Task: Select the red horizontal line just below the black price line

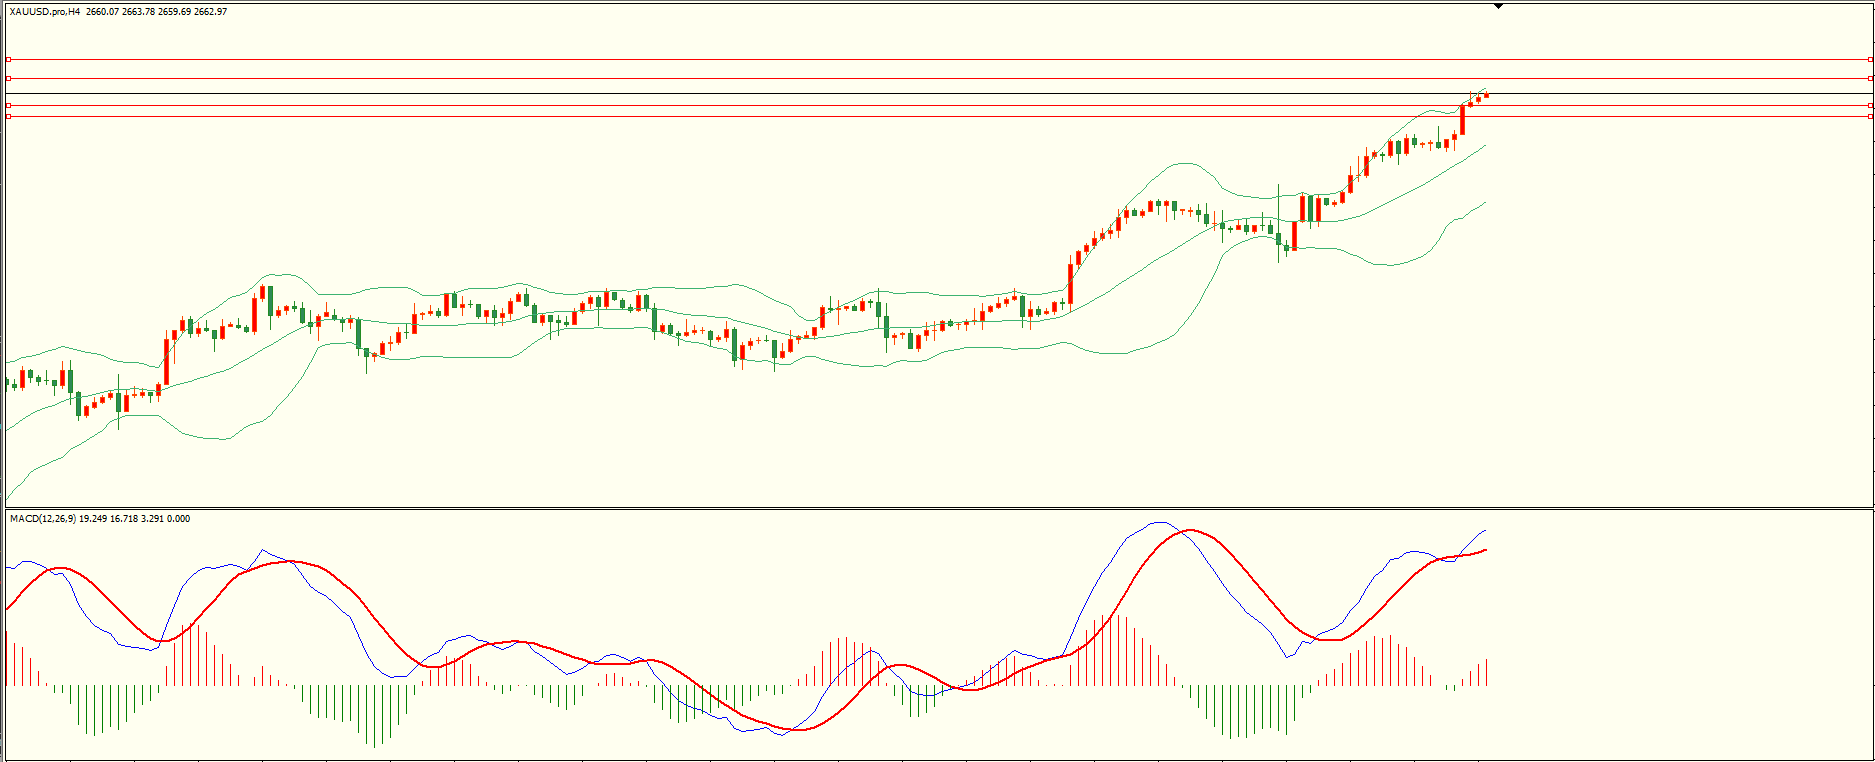Action: 938,105
